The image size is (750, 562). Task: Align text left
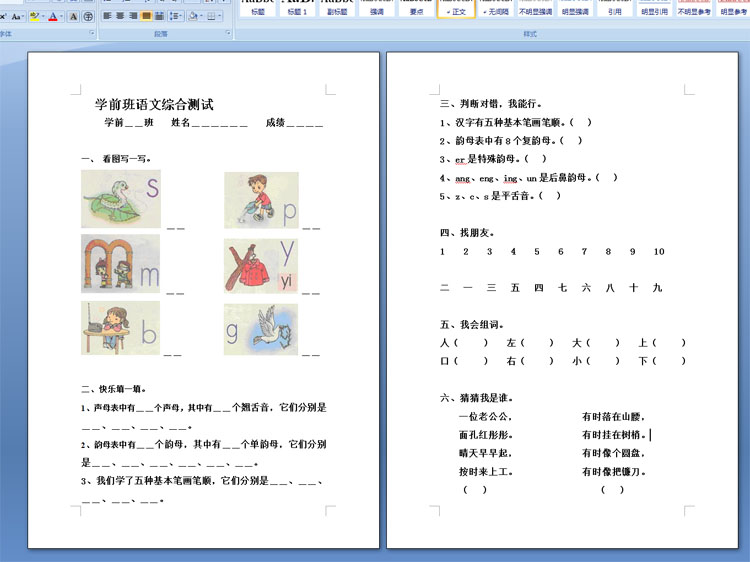(x=107, y=16)
